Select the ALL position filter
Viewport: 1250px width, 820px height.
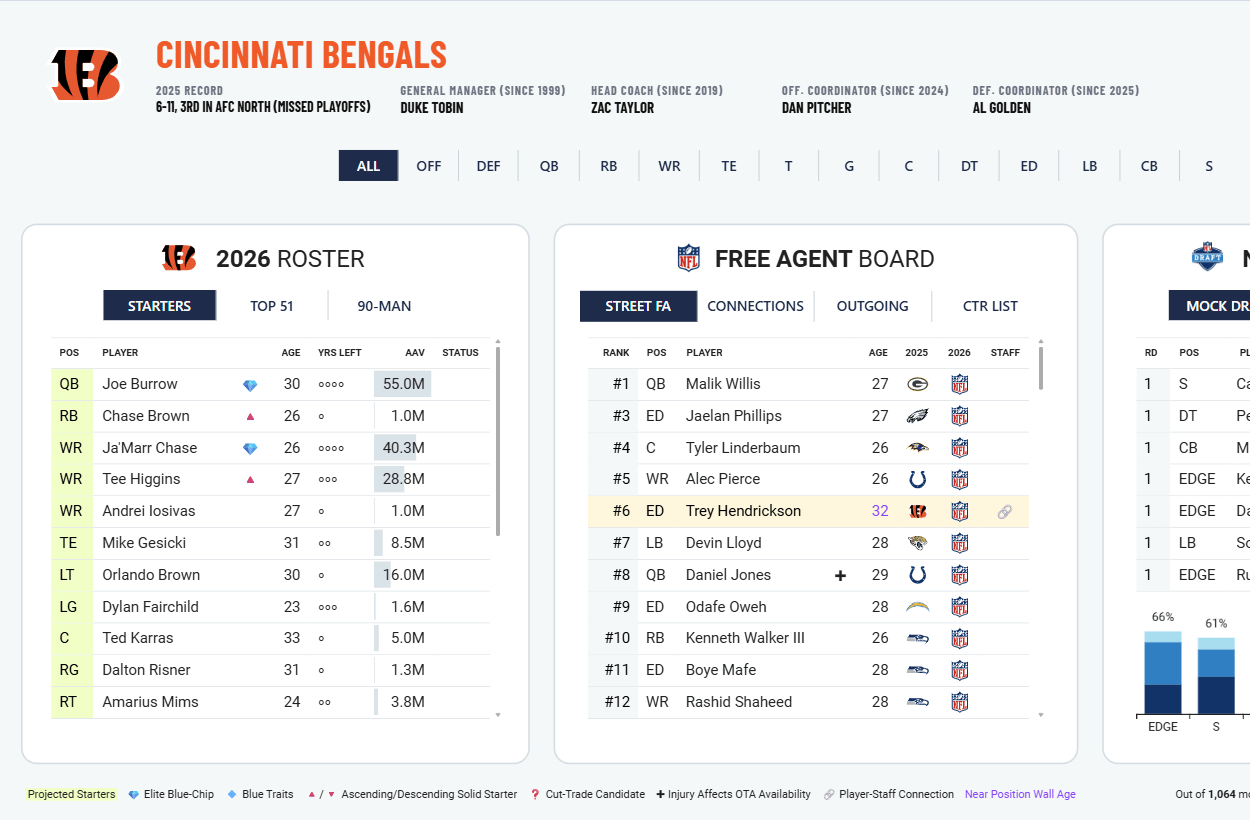click(368, 166)
